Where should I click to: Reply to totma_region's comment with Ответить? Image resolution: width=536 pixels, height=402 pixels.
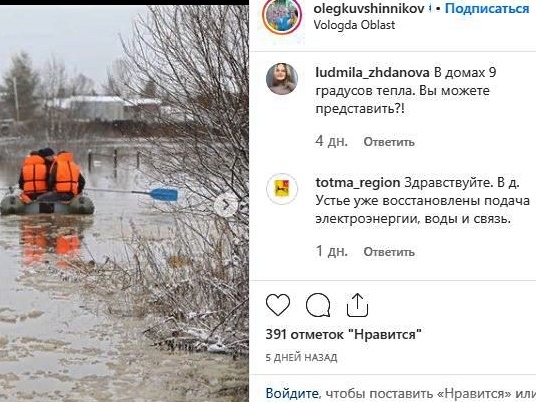(389, 252)
